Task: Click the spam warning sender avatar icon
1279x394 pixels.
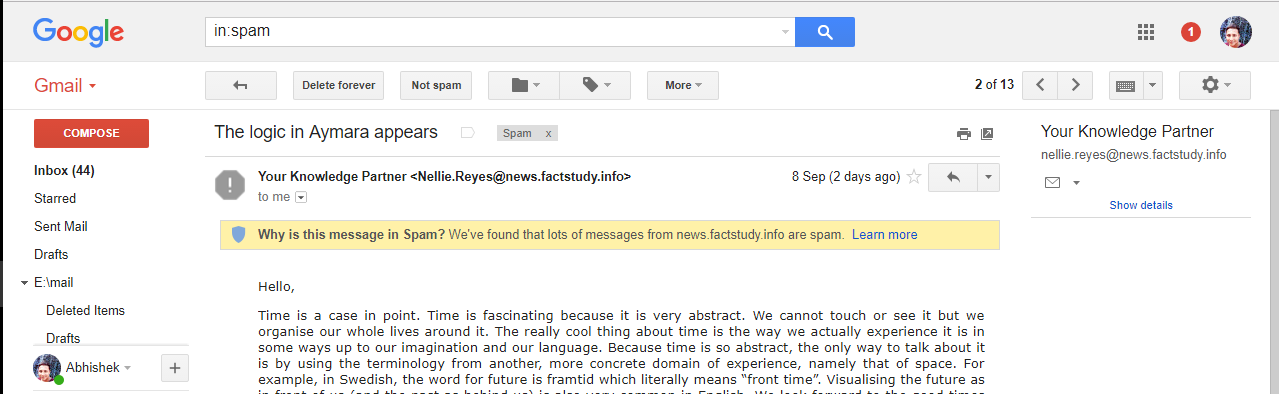Action: [231, 184]
